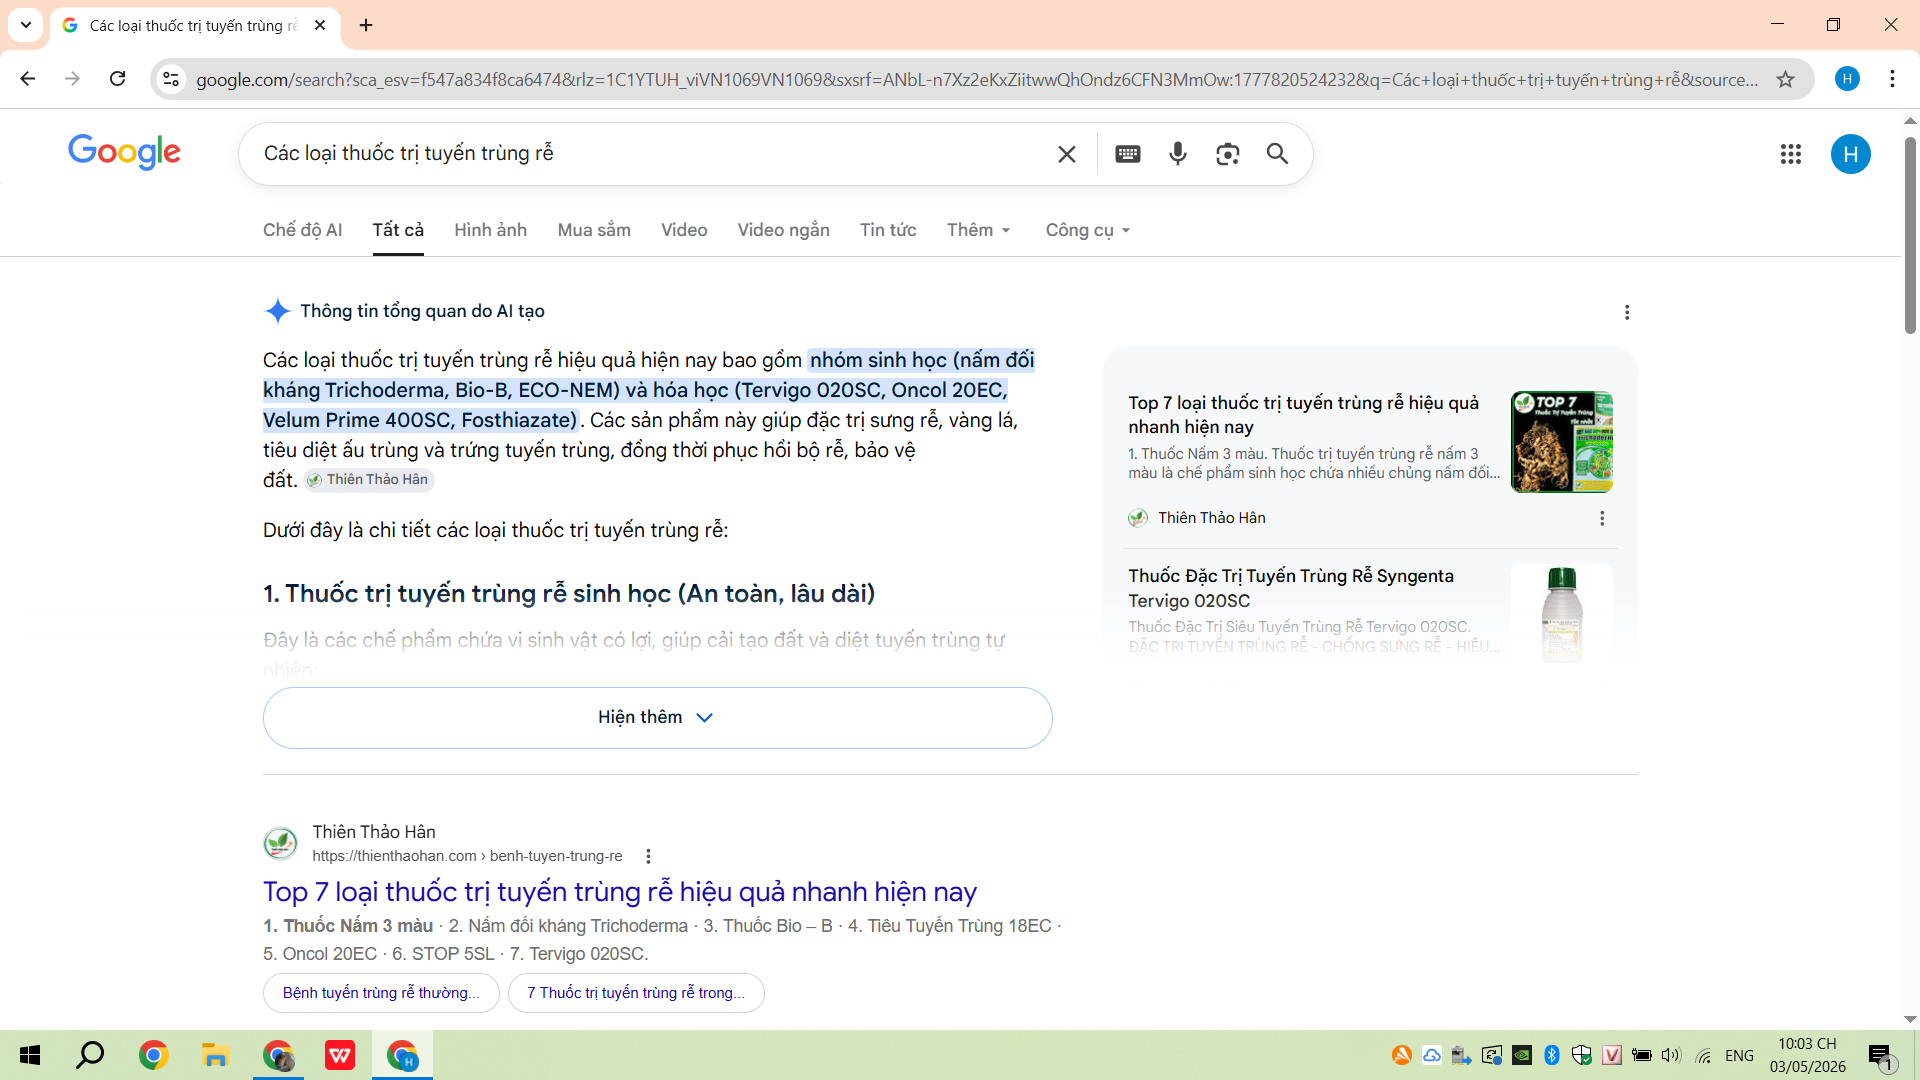Open the Syngenta Tervigo 020SC source card
This screenshot has height=1080, width=1920.
coord(1291,588)
